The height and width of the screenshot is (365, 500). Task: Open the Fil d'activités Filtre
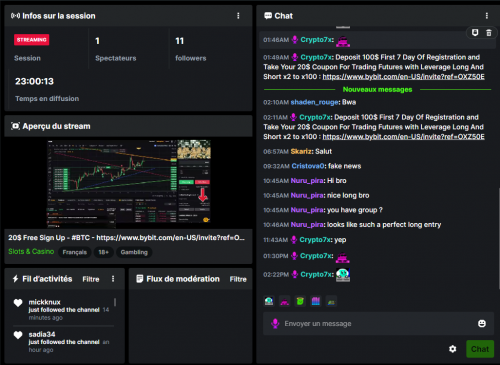(x=91, y=279)
